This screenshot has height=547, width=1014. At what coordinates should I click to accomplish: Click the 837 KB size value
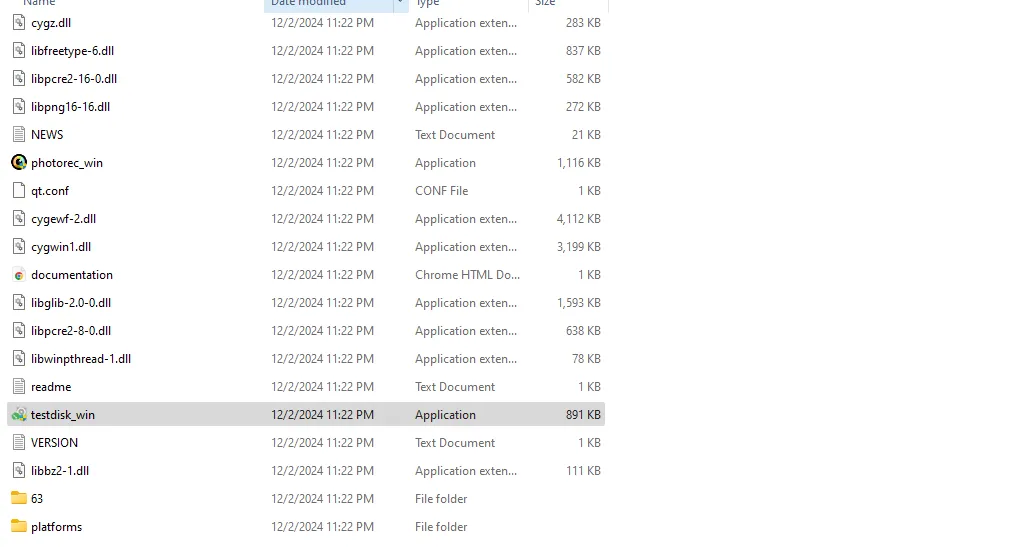point(583,50)
